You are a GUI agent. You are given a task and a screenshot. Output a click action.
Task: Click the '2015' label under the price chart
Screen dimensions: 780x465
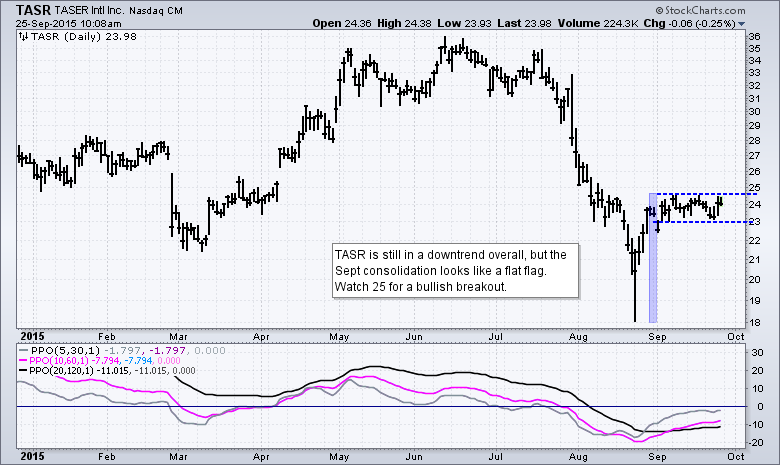click(32, 336)
